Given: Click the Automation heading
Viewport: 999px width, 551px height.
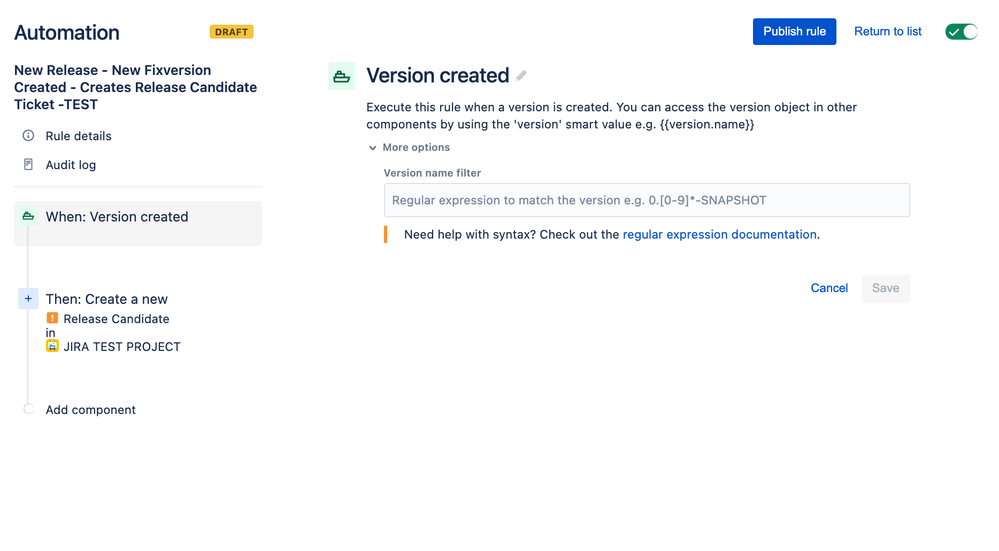Looking at the screenshot, I should (x=67, y=32).
